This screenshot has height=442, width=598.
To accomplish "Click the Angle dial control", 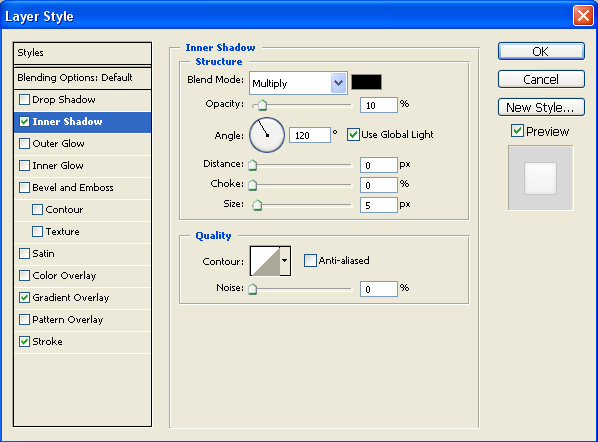I will 267,135.
